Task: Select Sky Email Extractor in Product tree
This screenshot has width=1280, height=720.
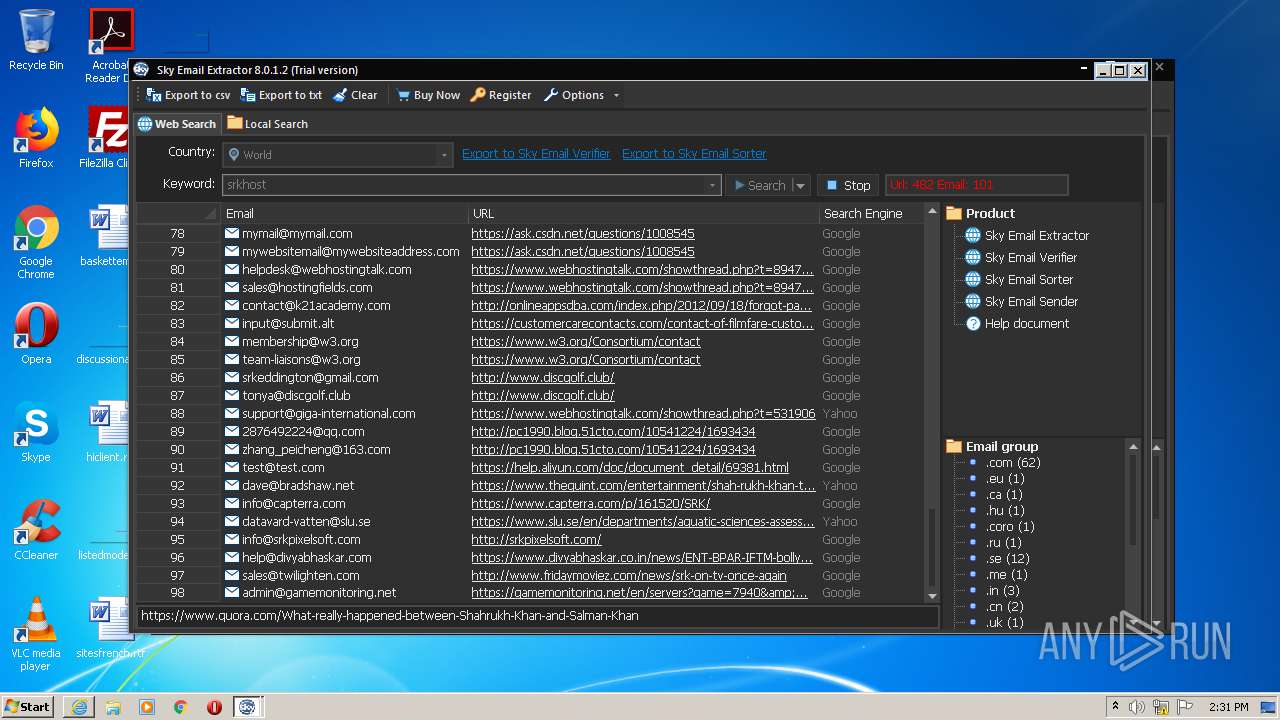Action: point(1037,235)
